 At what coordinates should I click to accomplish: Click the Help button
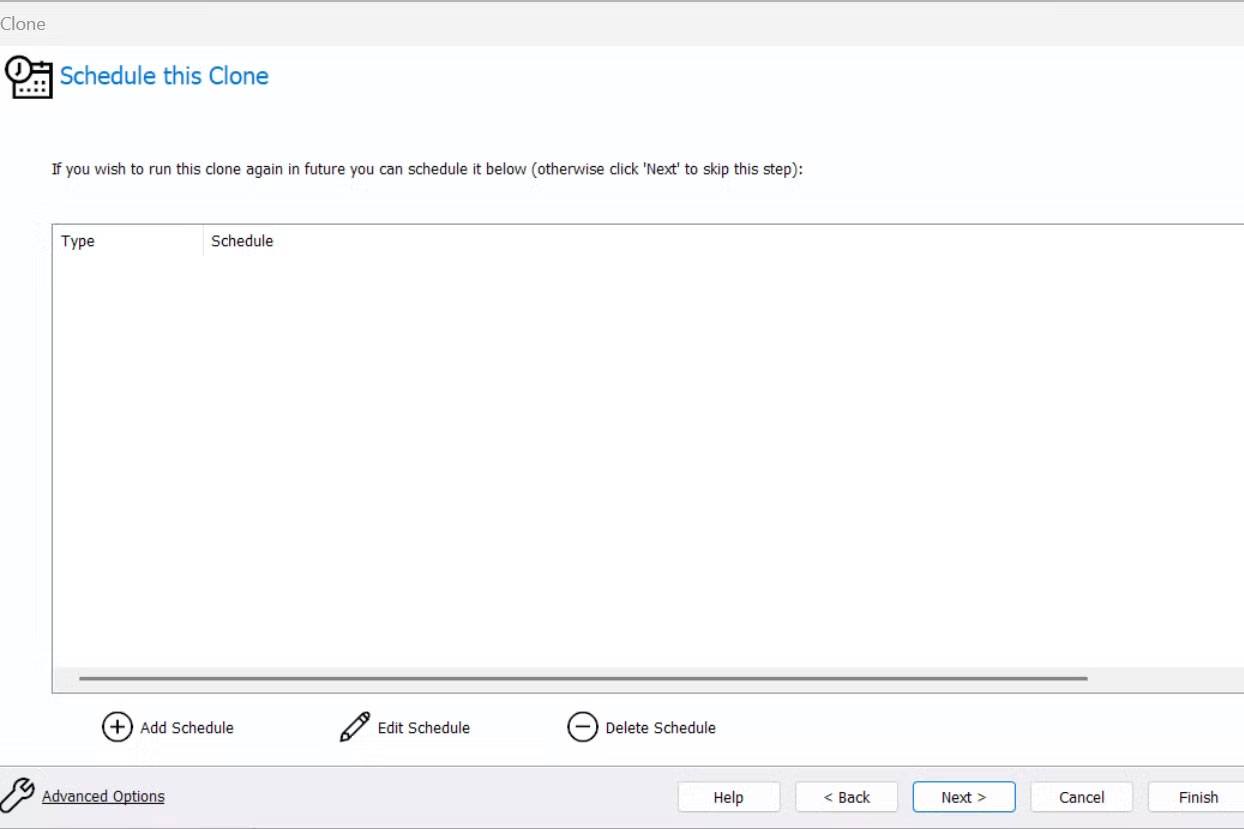click(x=728, y=797)
